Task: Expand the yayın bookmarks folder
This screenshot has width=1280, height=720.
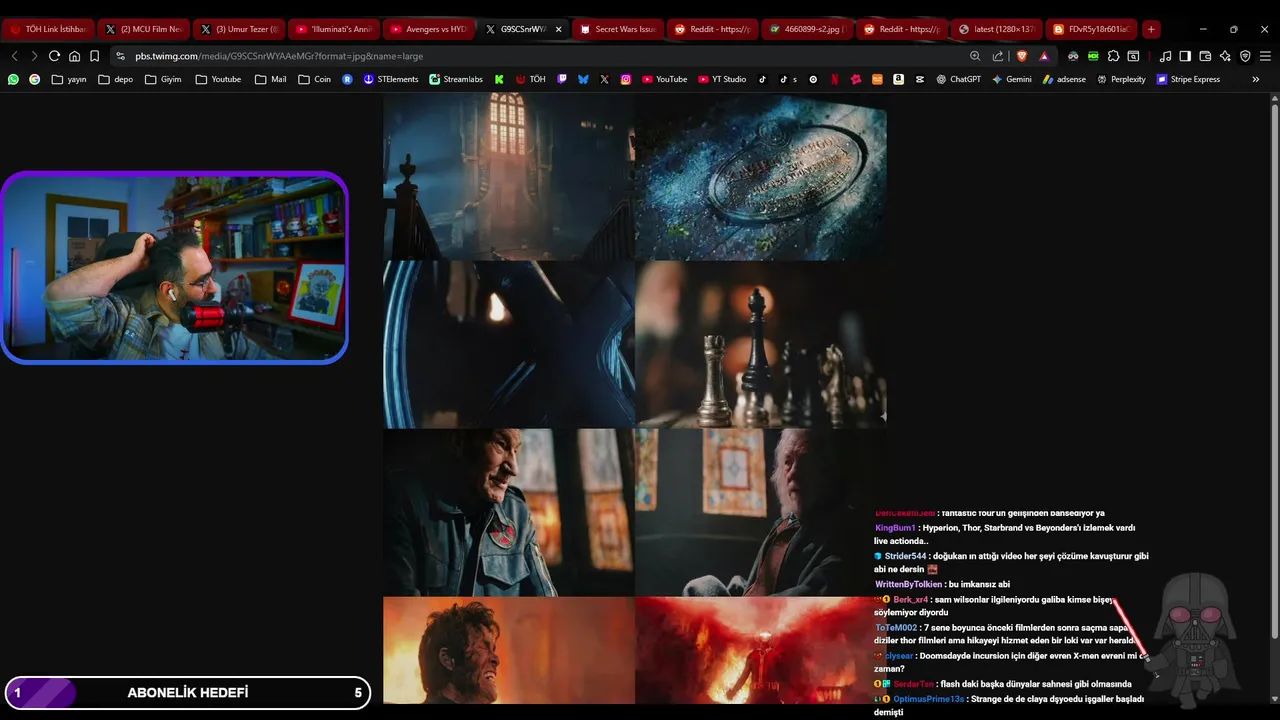Action: point(69,79)
